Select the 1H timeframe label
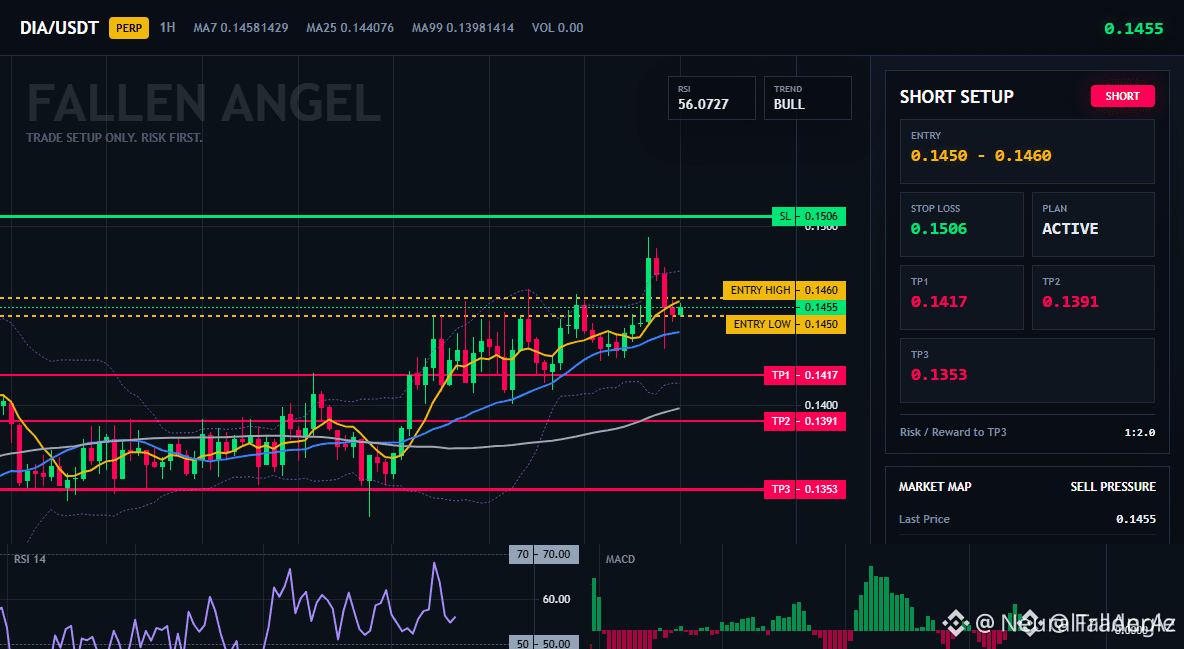Image resolution: width=1184 pixels, height=649 pixels. (x=168, y=27)
